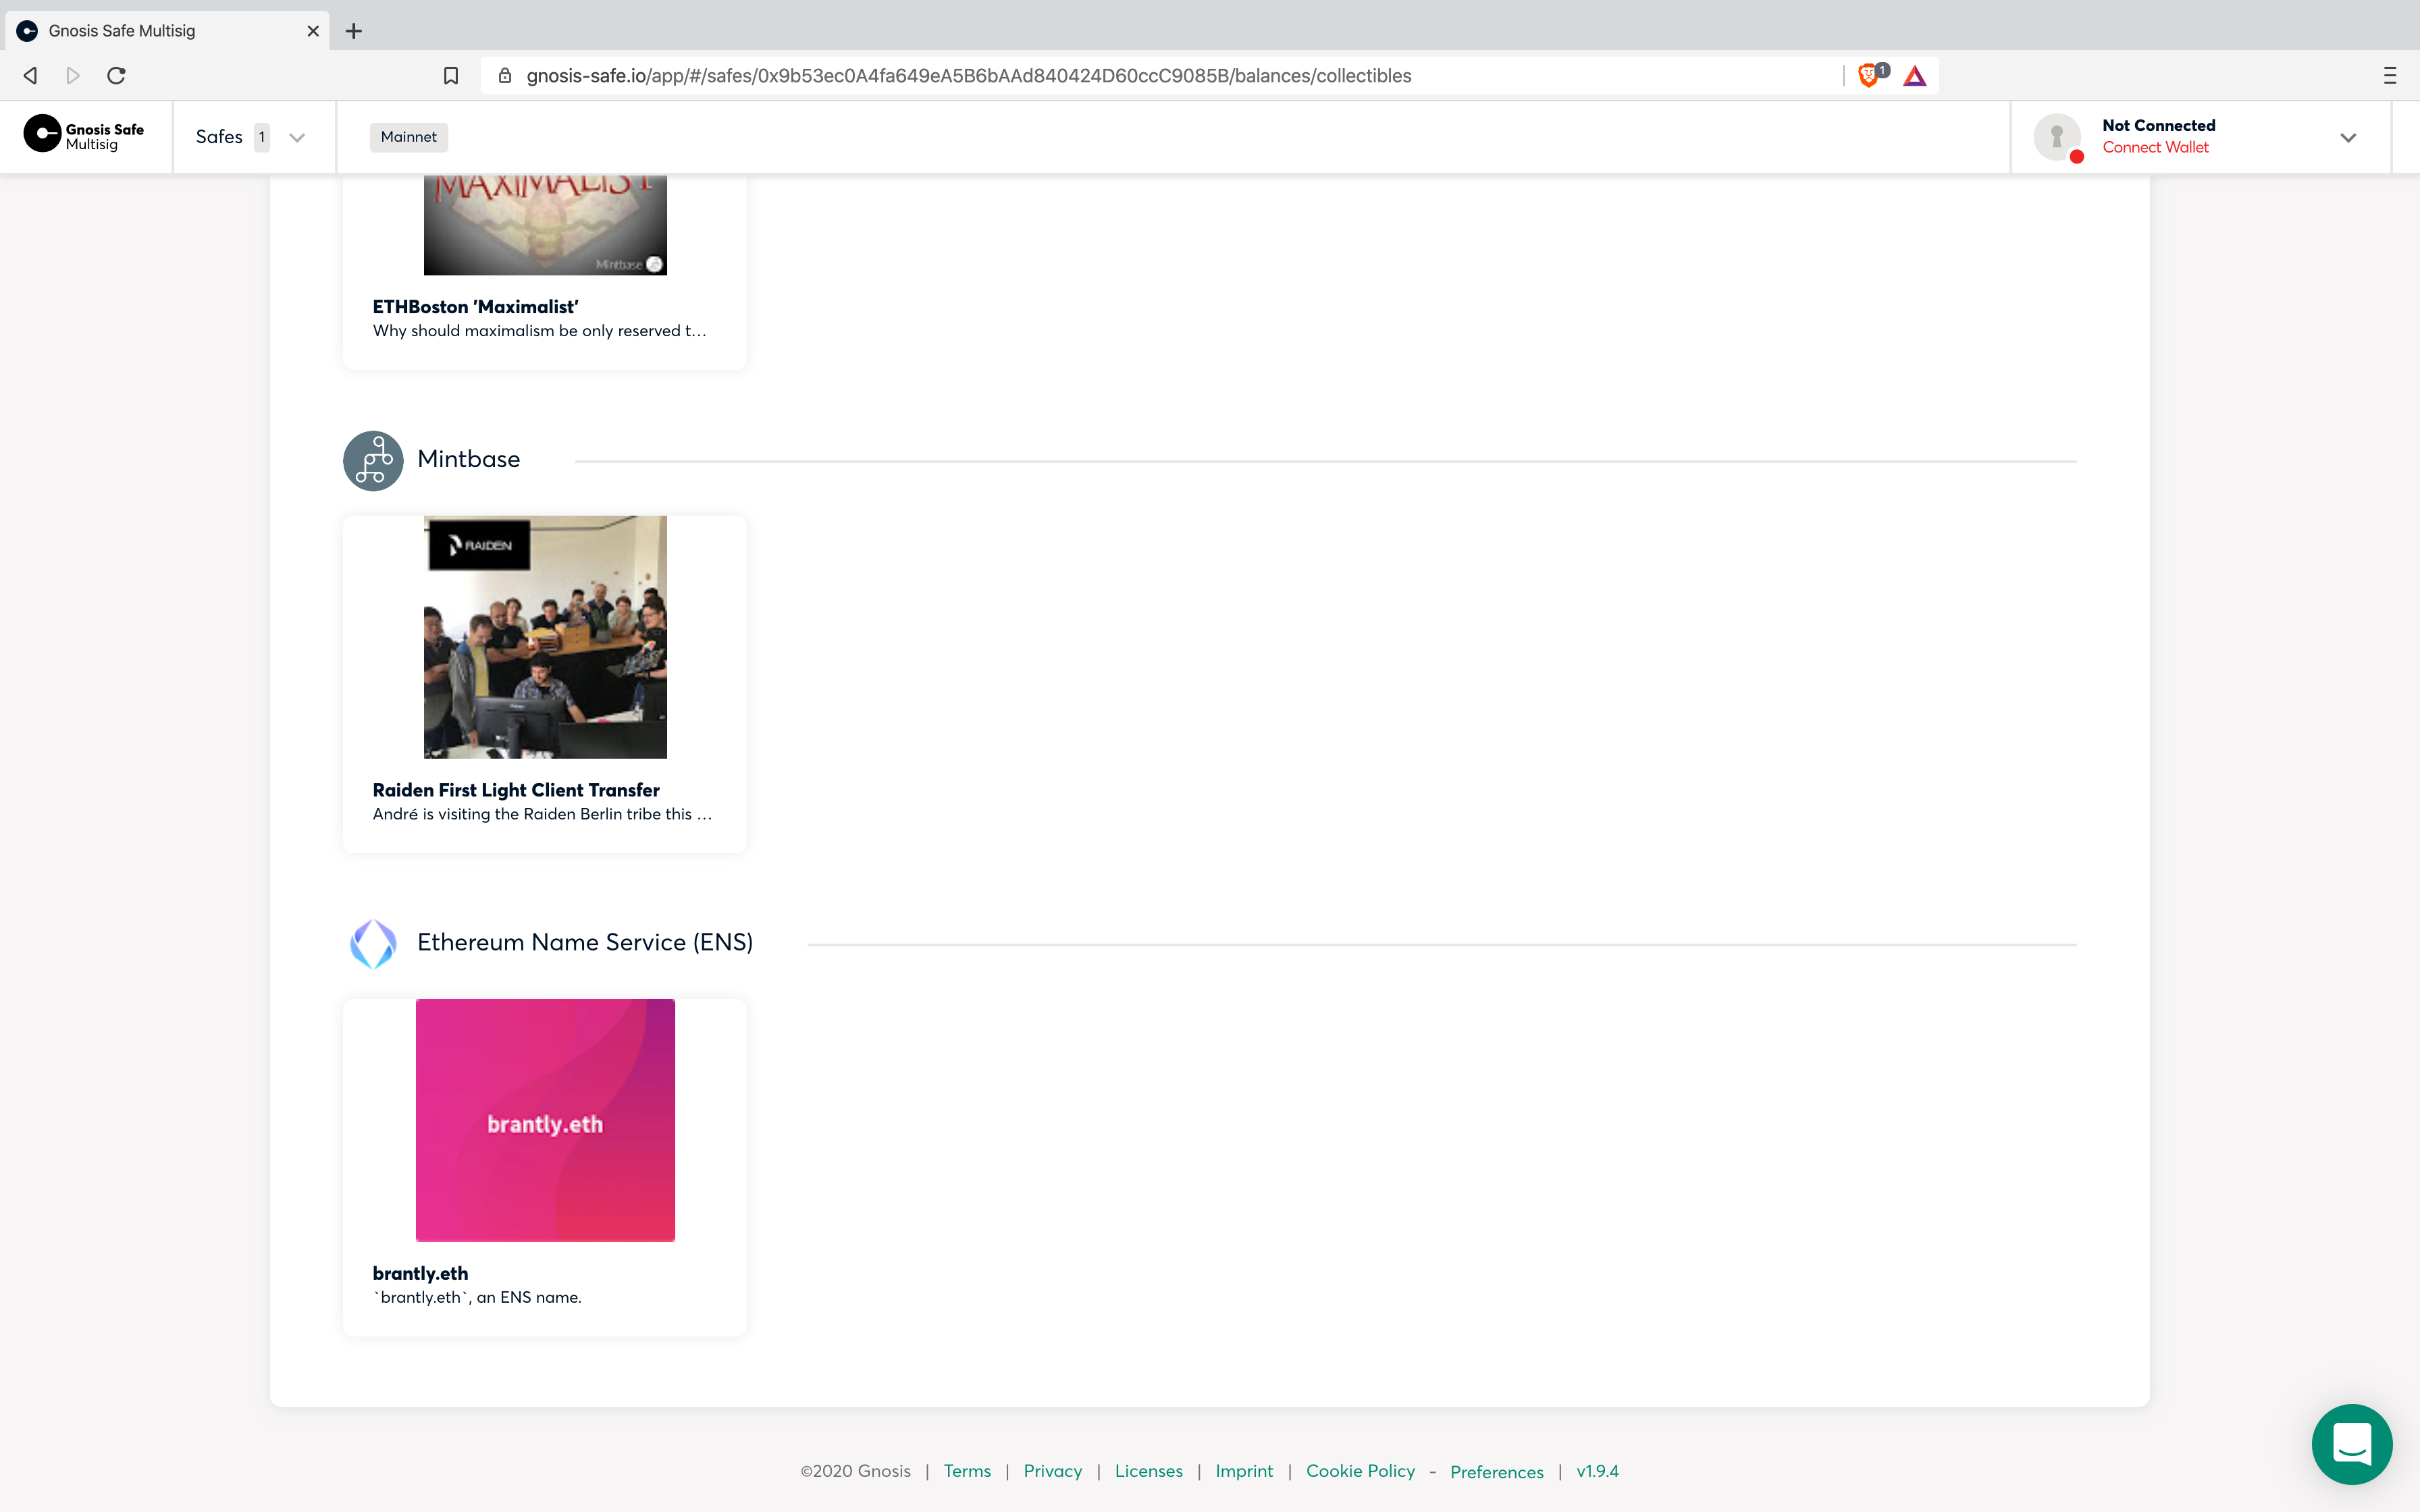Image resolution: width=2420 pixels, height=1512 pixels.
Task: Click the Raiden card description text
Action: click(542, 814)
